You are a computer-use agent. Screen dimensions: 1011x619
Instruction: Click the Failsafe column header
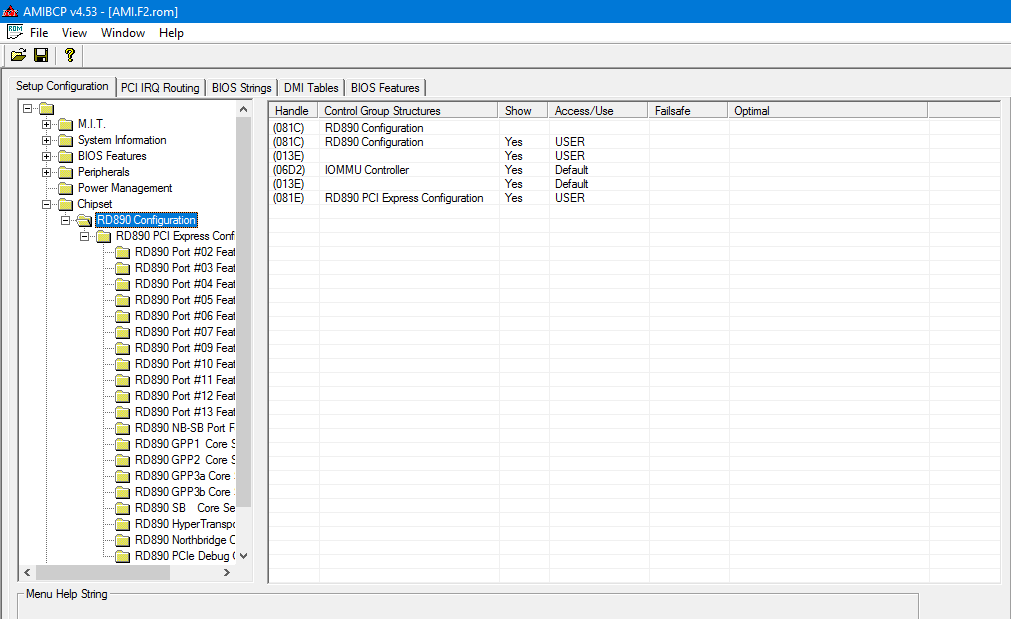688,111
